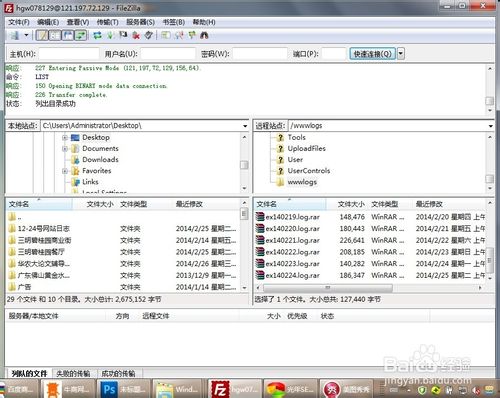Click the refresh file lists icon

point(97,35)
